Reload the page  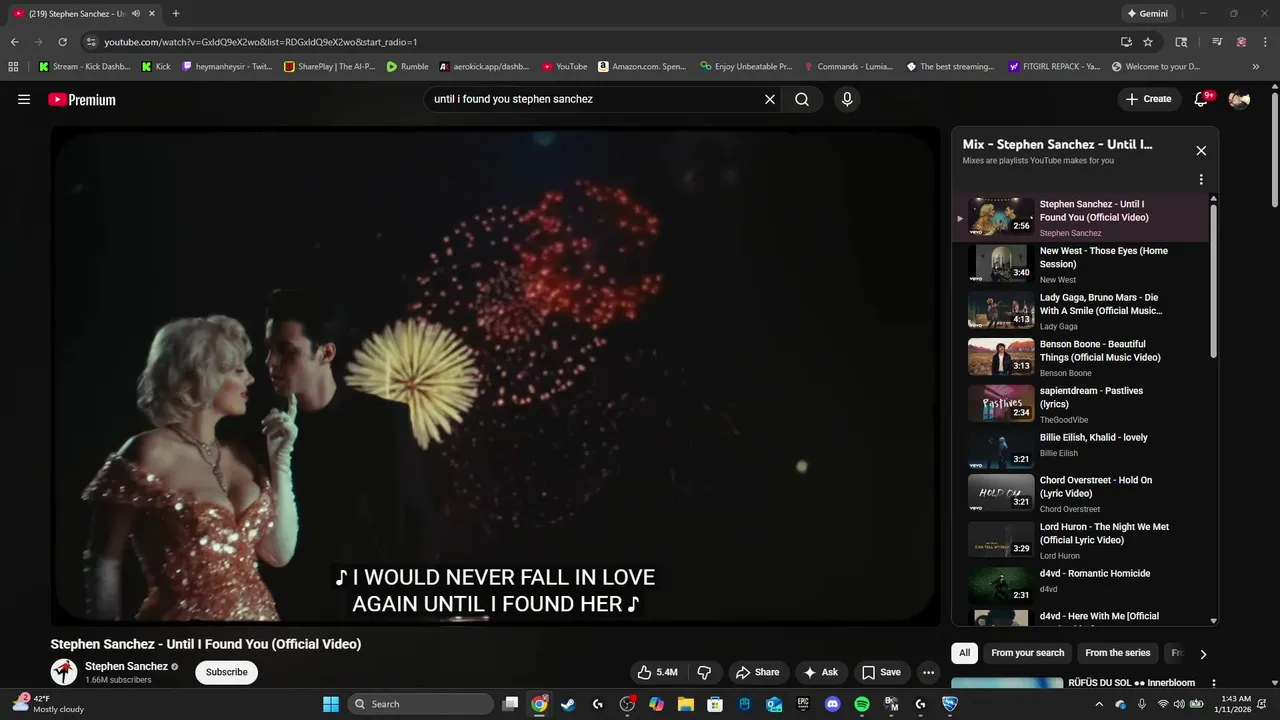[x=62, y=42]
